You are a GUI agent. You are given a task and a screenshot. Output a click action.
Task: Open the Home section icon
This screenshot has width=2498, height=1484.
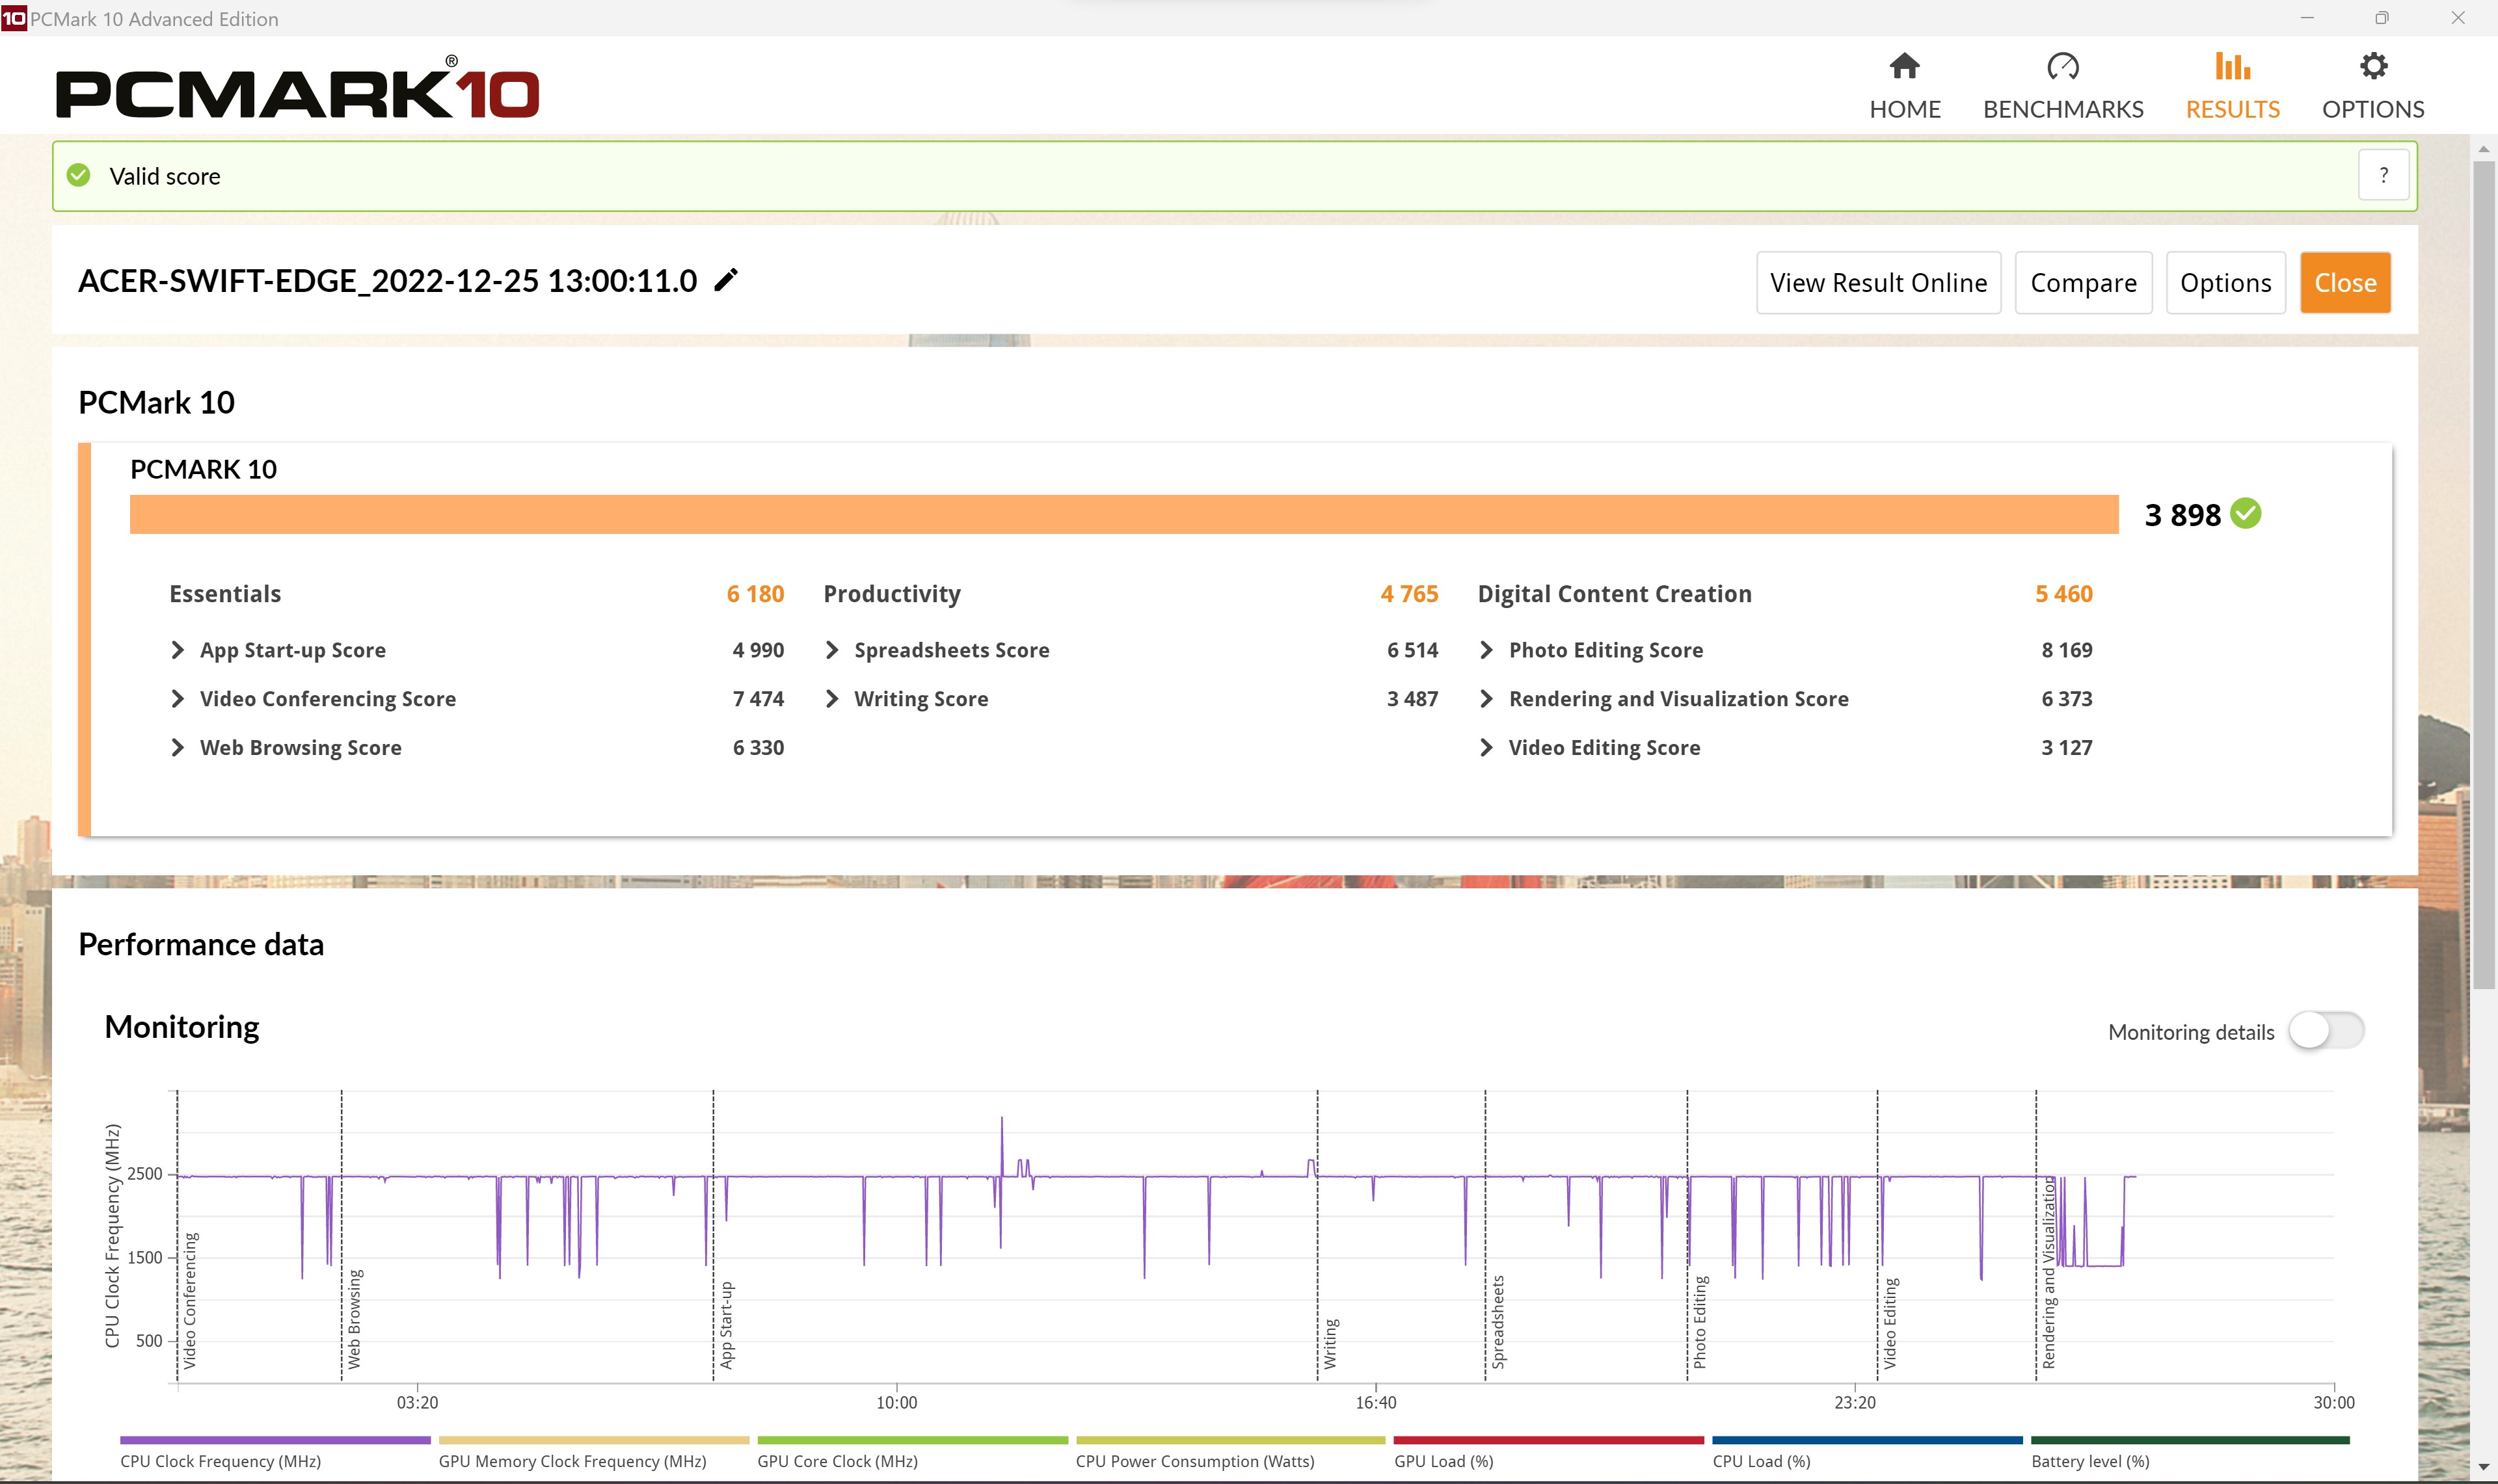click(1904, 66)
